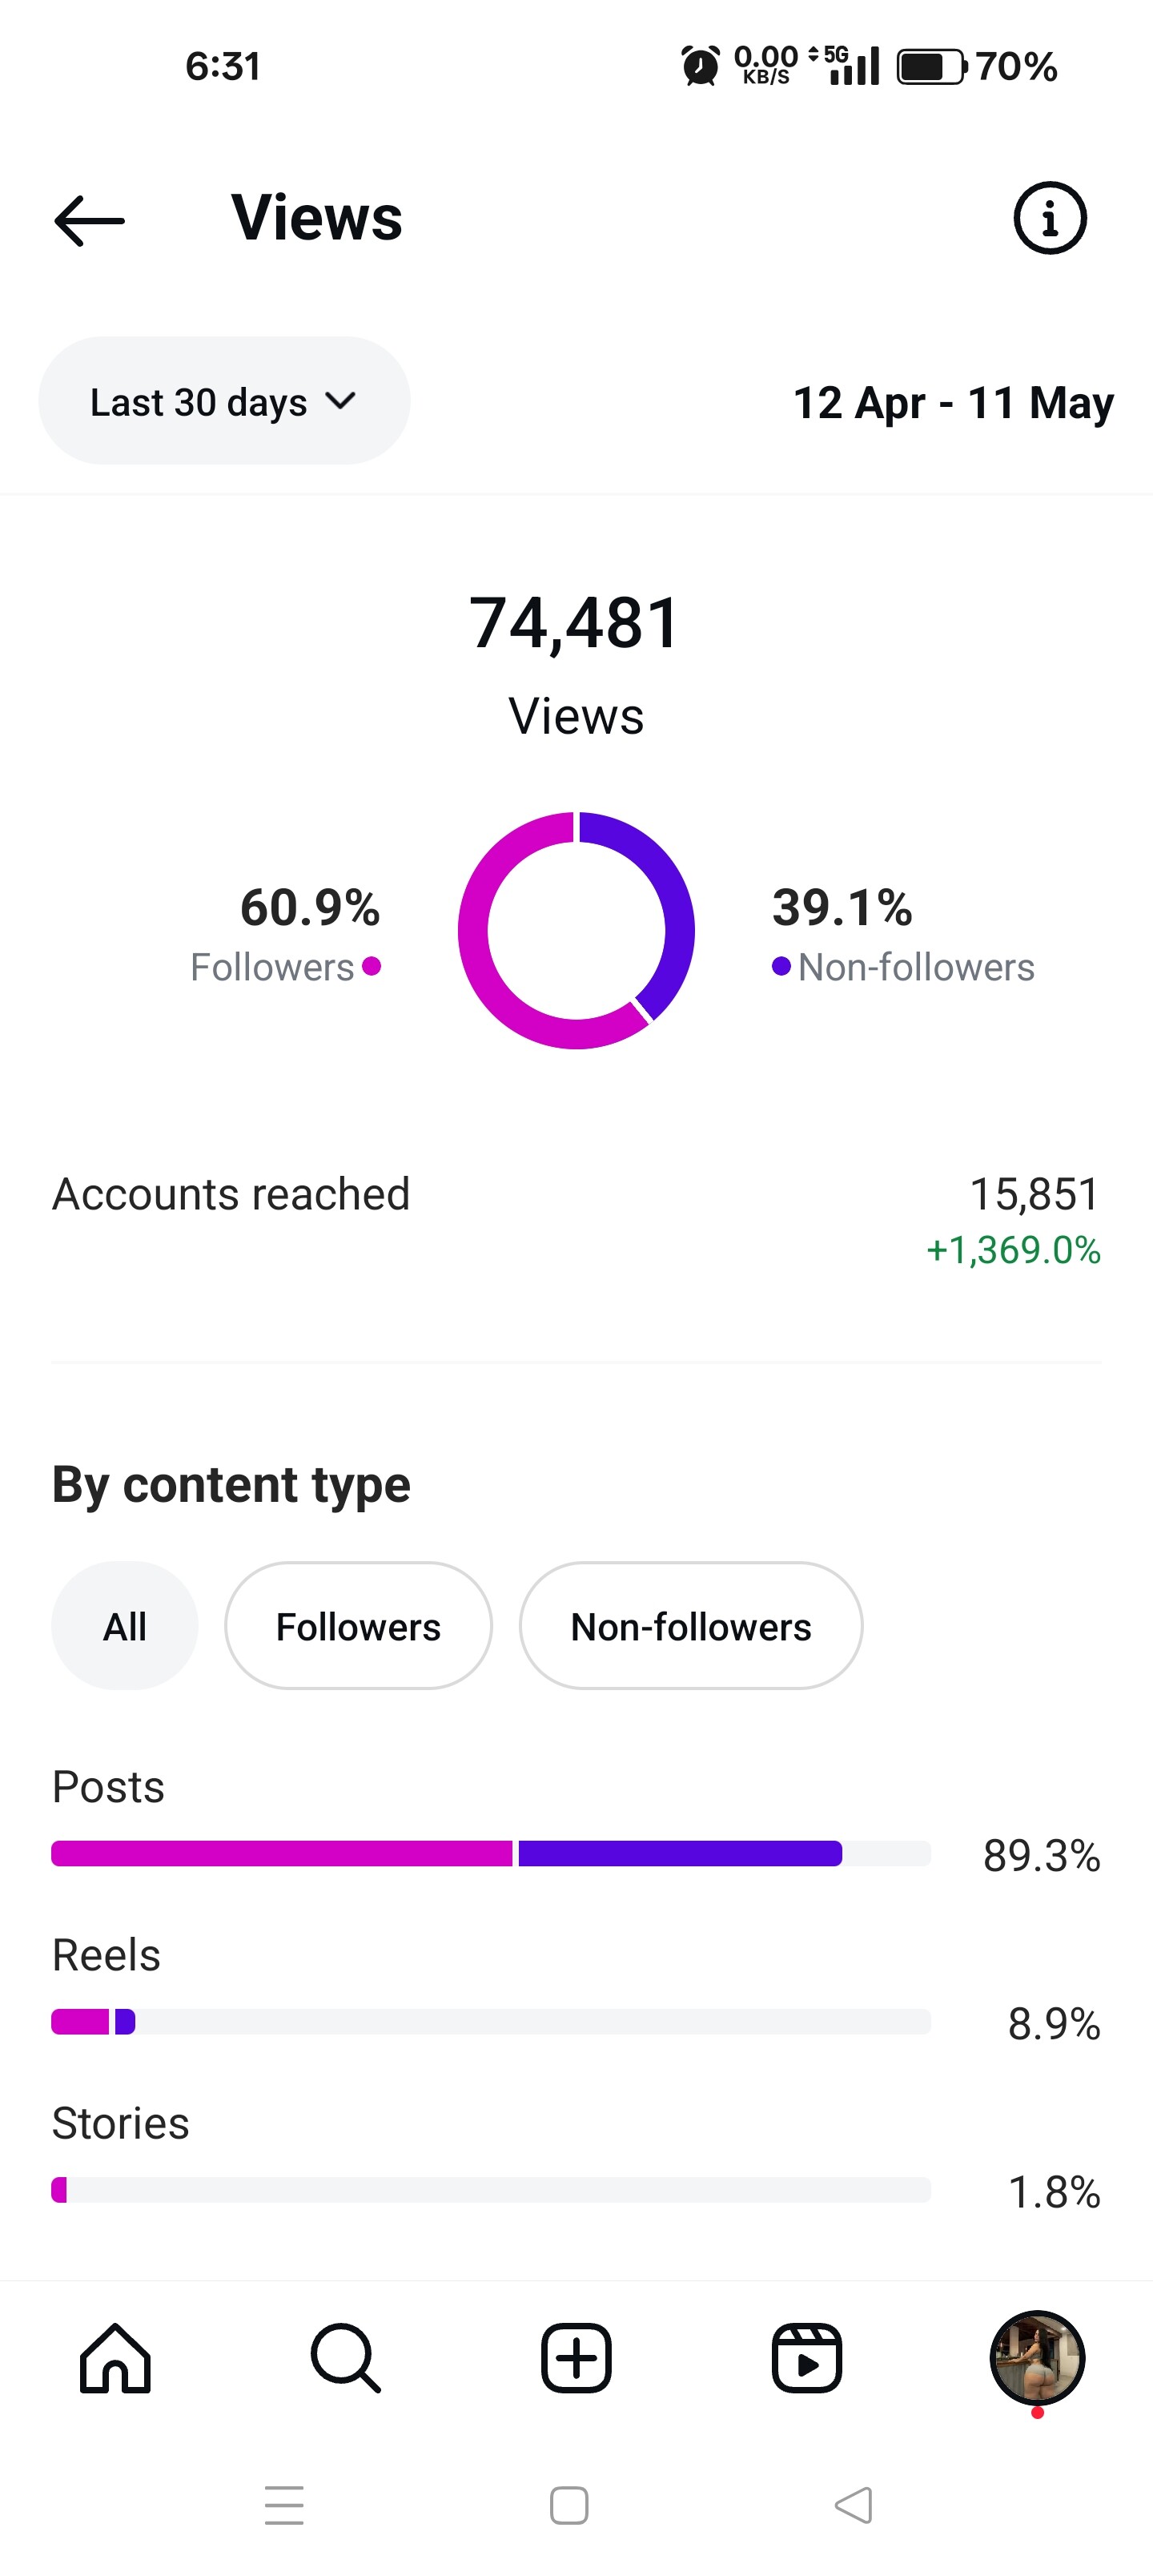Screen dimensions: 1153x2576
Task: Open the profile picture thumbnail
Action: point(1037,2358)
